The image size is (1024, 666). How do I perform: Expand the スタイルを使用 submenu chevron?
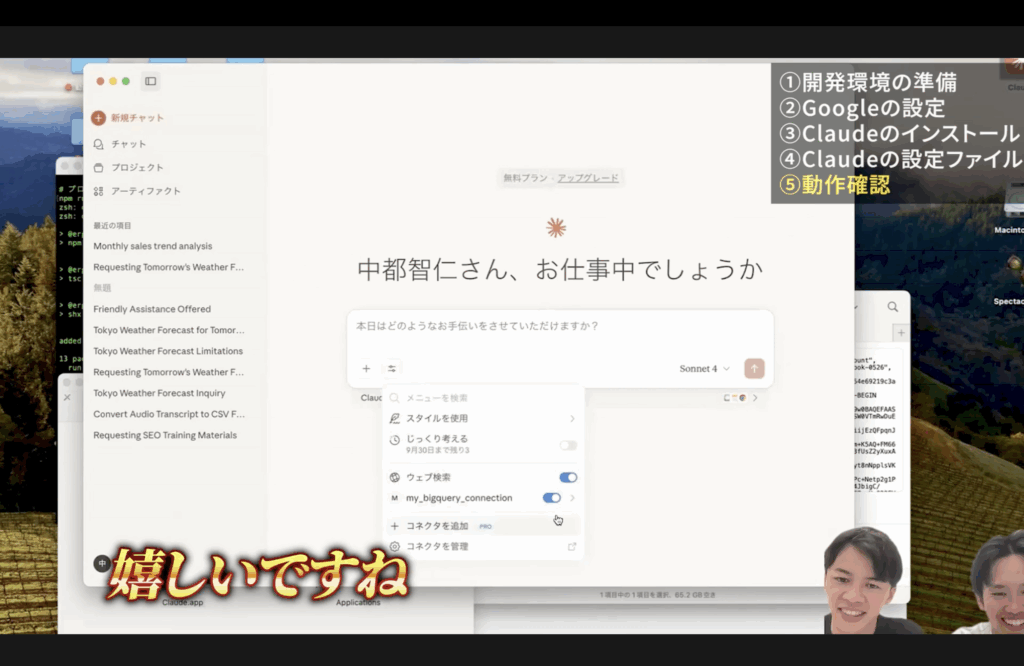point(573,419)
